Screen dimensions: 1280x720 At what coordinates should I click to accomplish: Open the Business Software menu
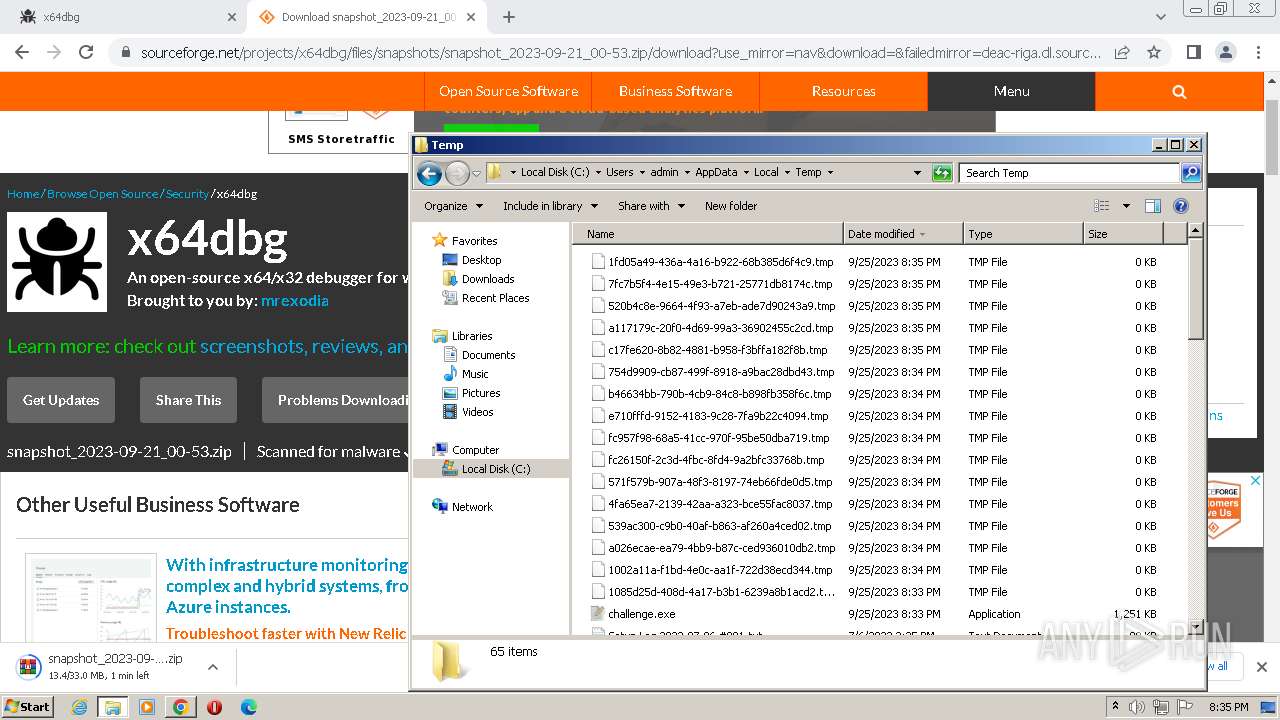675,91
